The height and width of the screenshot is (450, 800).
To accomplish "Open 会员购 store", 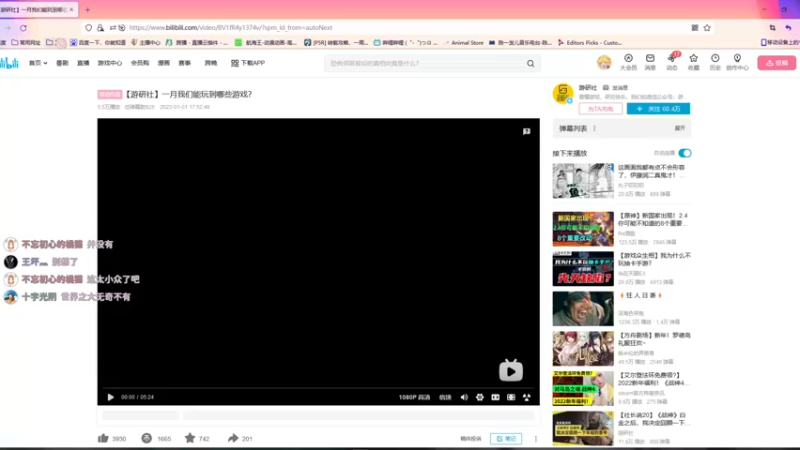I will click(140, 63).
